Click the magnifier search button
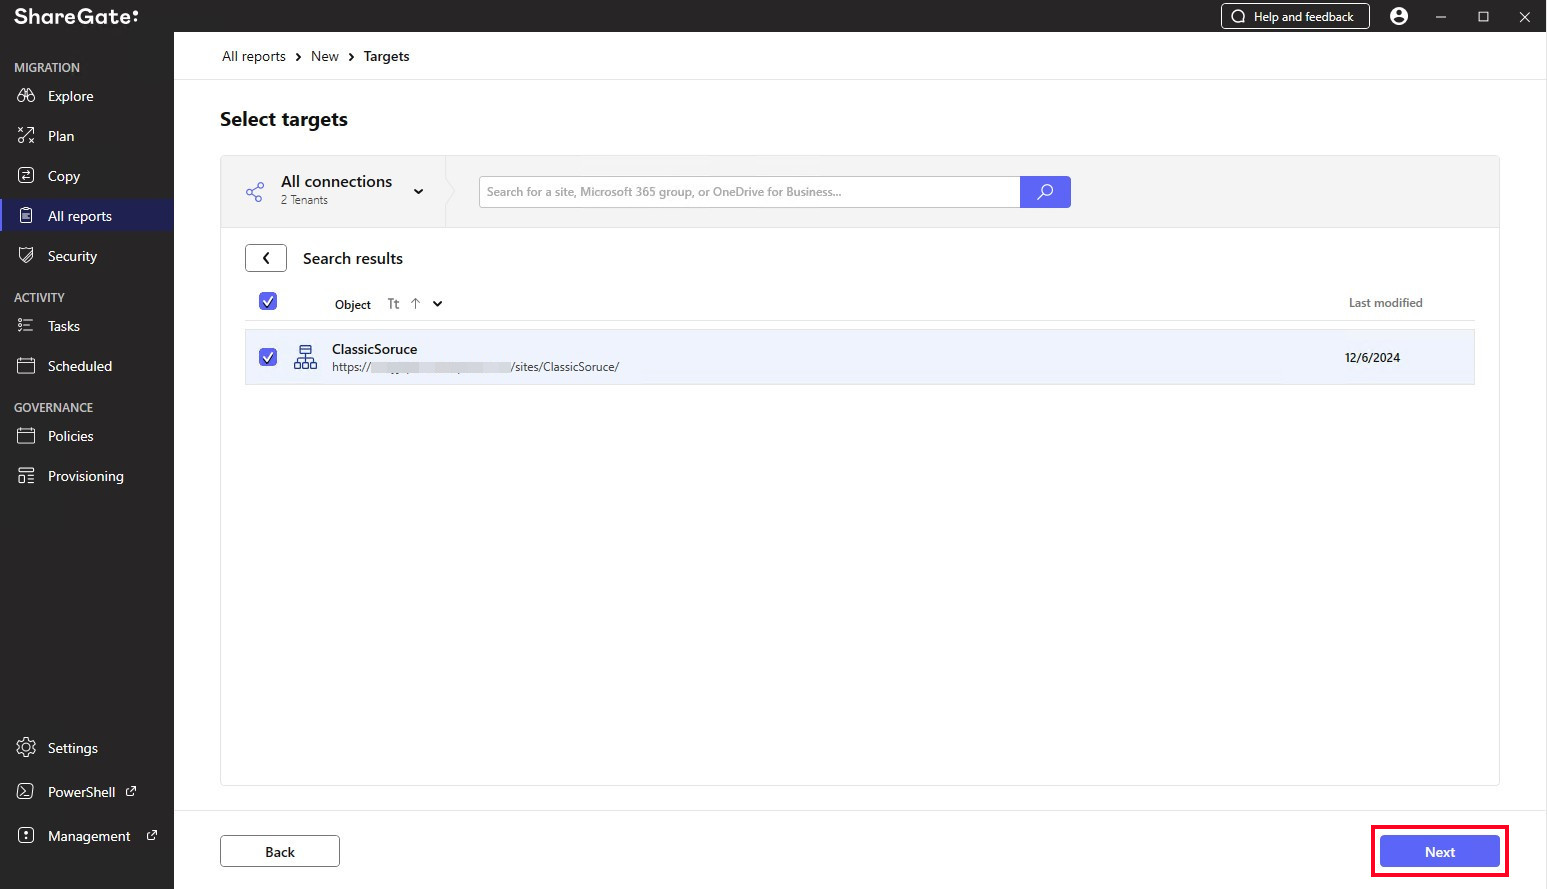The image size is (1547, 889). pos(1045,192)
